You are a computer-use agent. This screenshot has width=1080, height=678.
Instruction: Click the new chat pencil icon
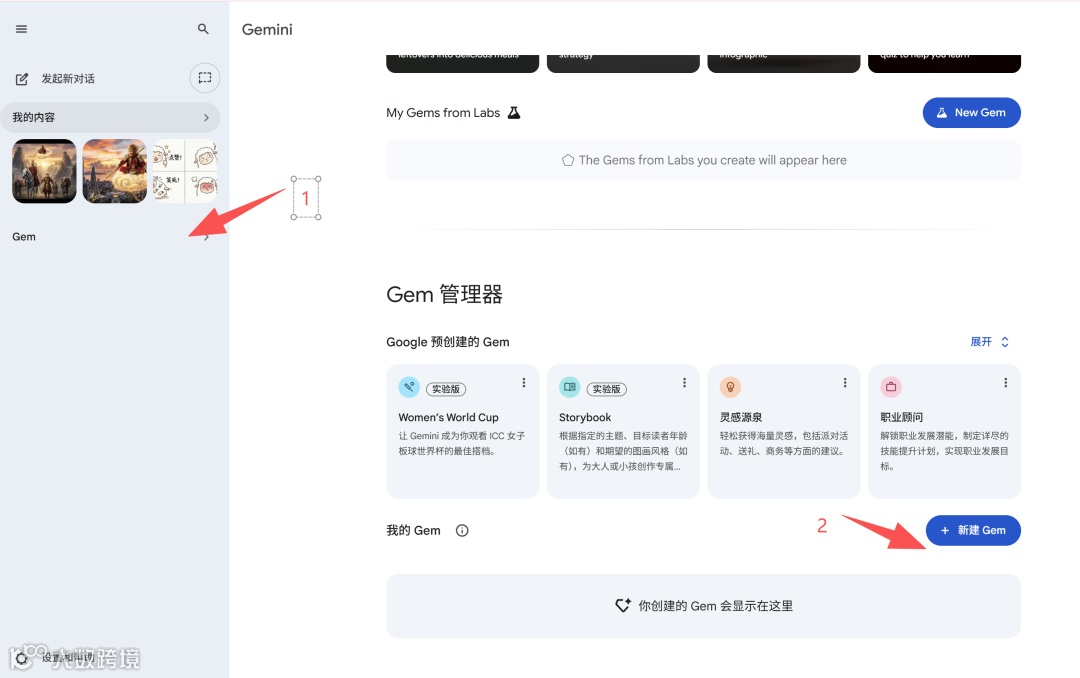pyautogui.click(x=22, y=79)
